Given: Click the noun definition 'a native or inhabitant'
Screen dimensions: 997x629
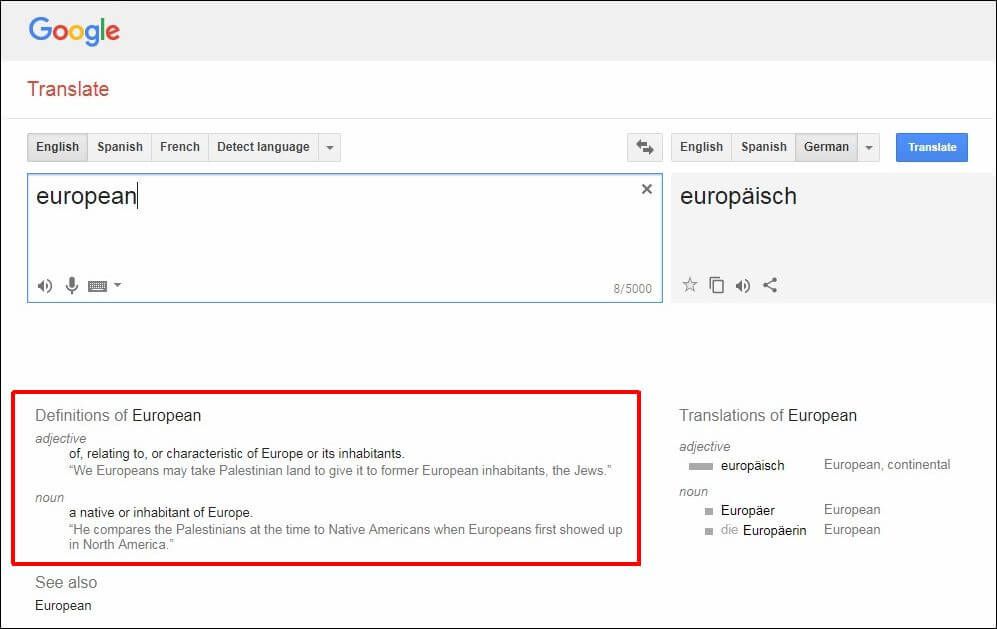Looking at the screenshot, I should [161, 513].
